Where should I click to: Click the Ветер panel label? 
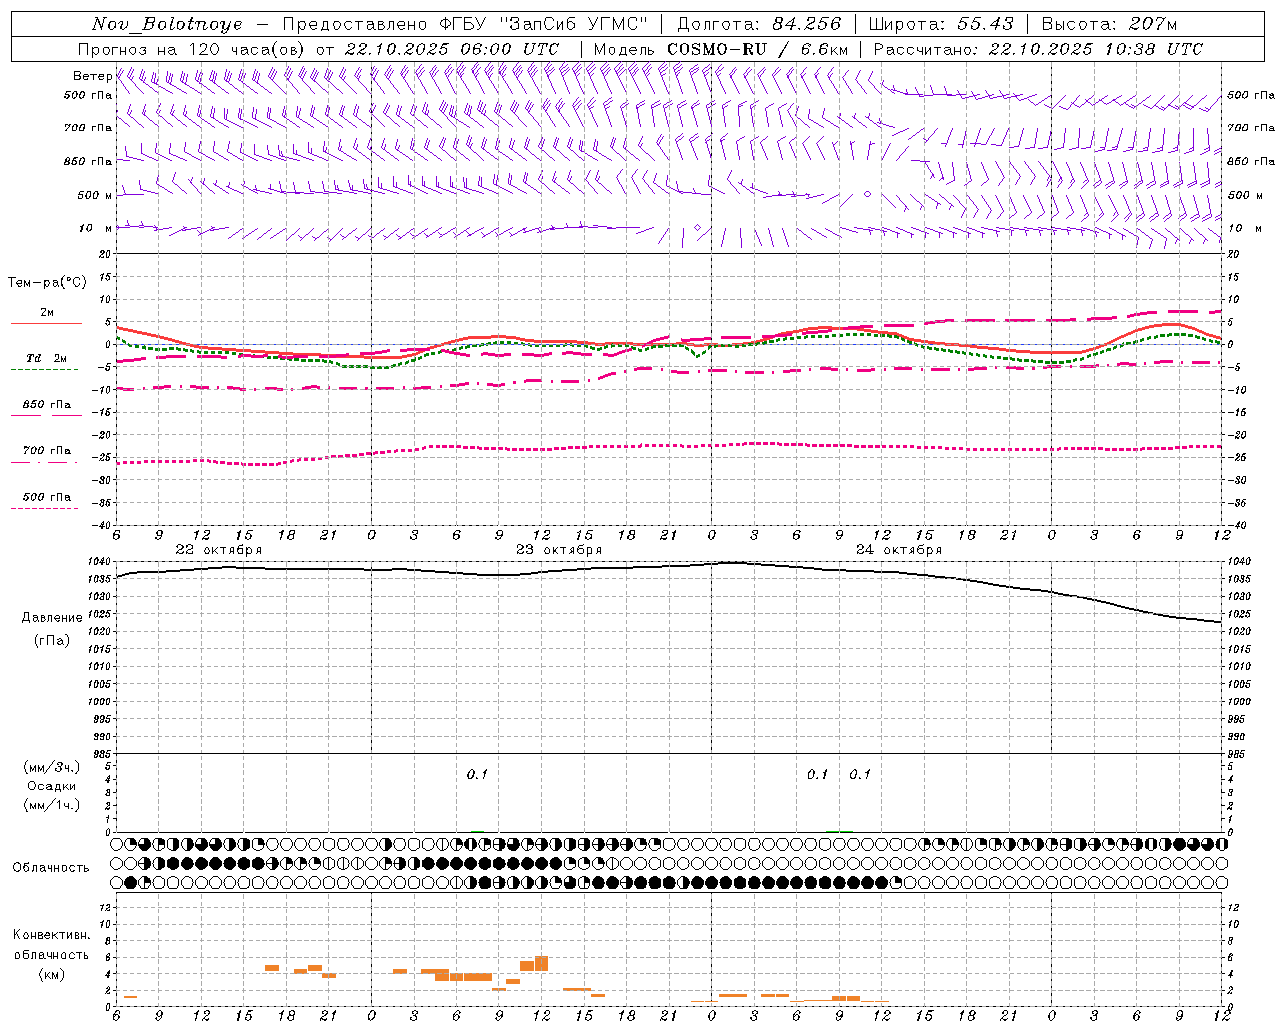coord(92,76)
